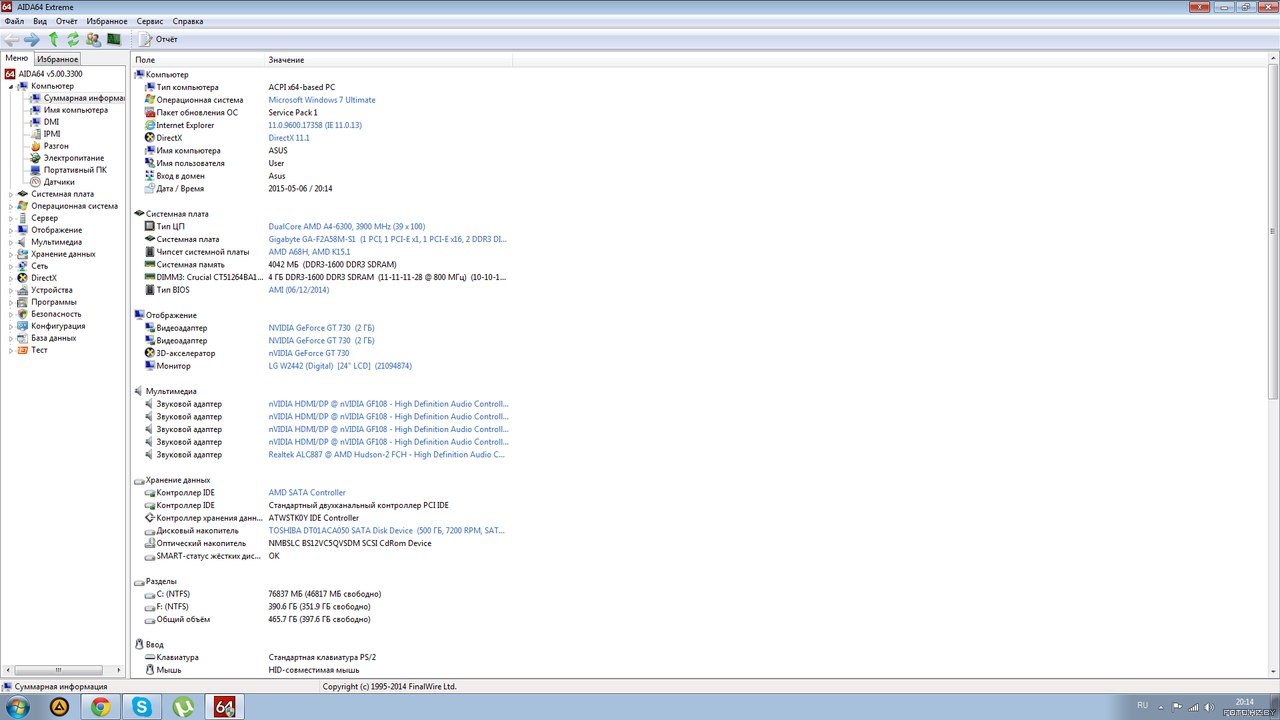Switch to the Избранное sidebar tab
Screen dimensions: 1280x720
point(58,59)
